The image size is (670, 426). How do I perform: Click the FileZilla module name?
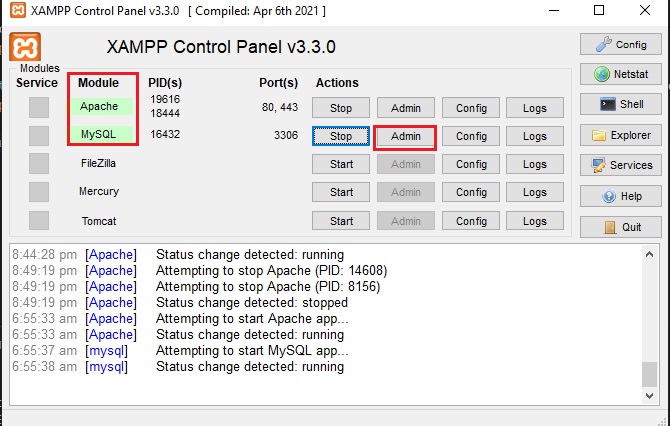[x=98, y=163]
